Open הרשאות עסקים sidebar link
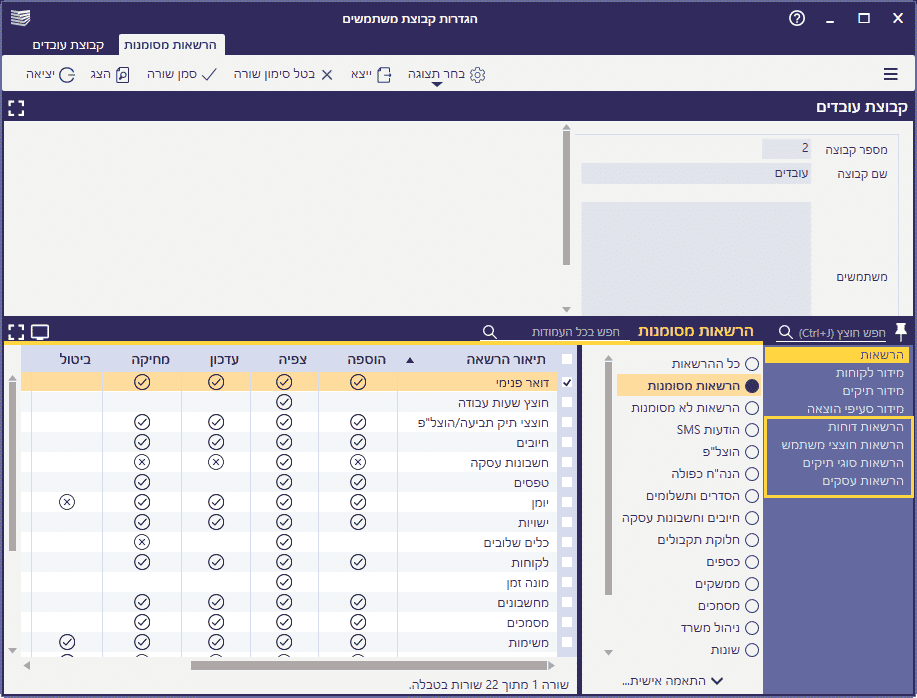 tap(863, 481)
